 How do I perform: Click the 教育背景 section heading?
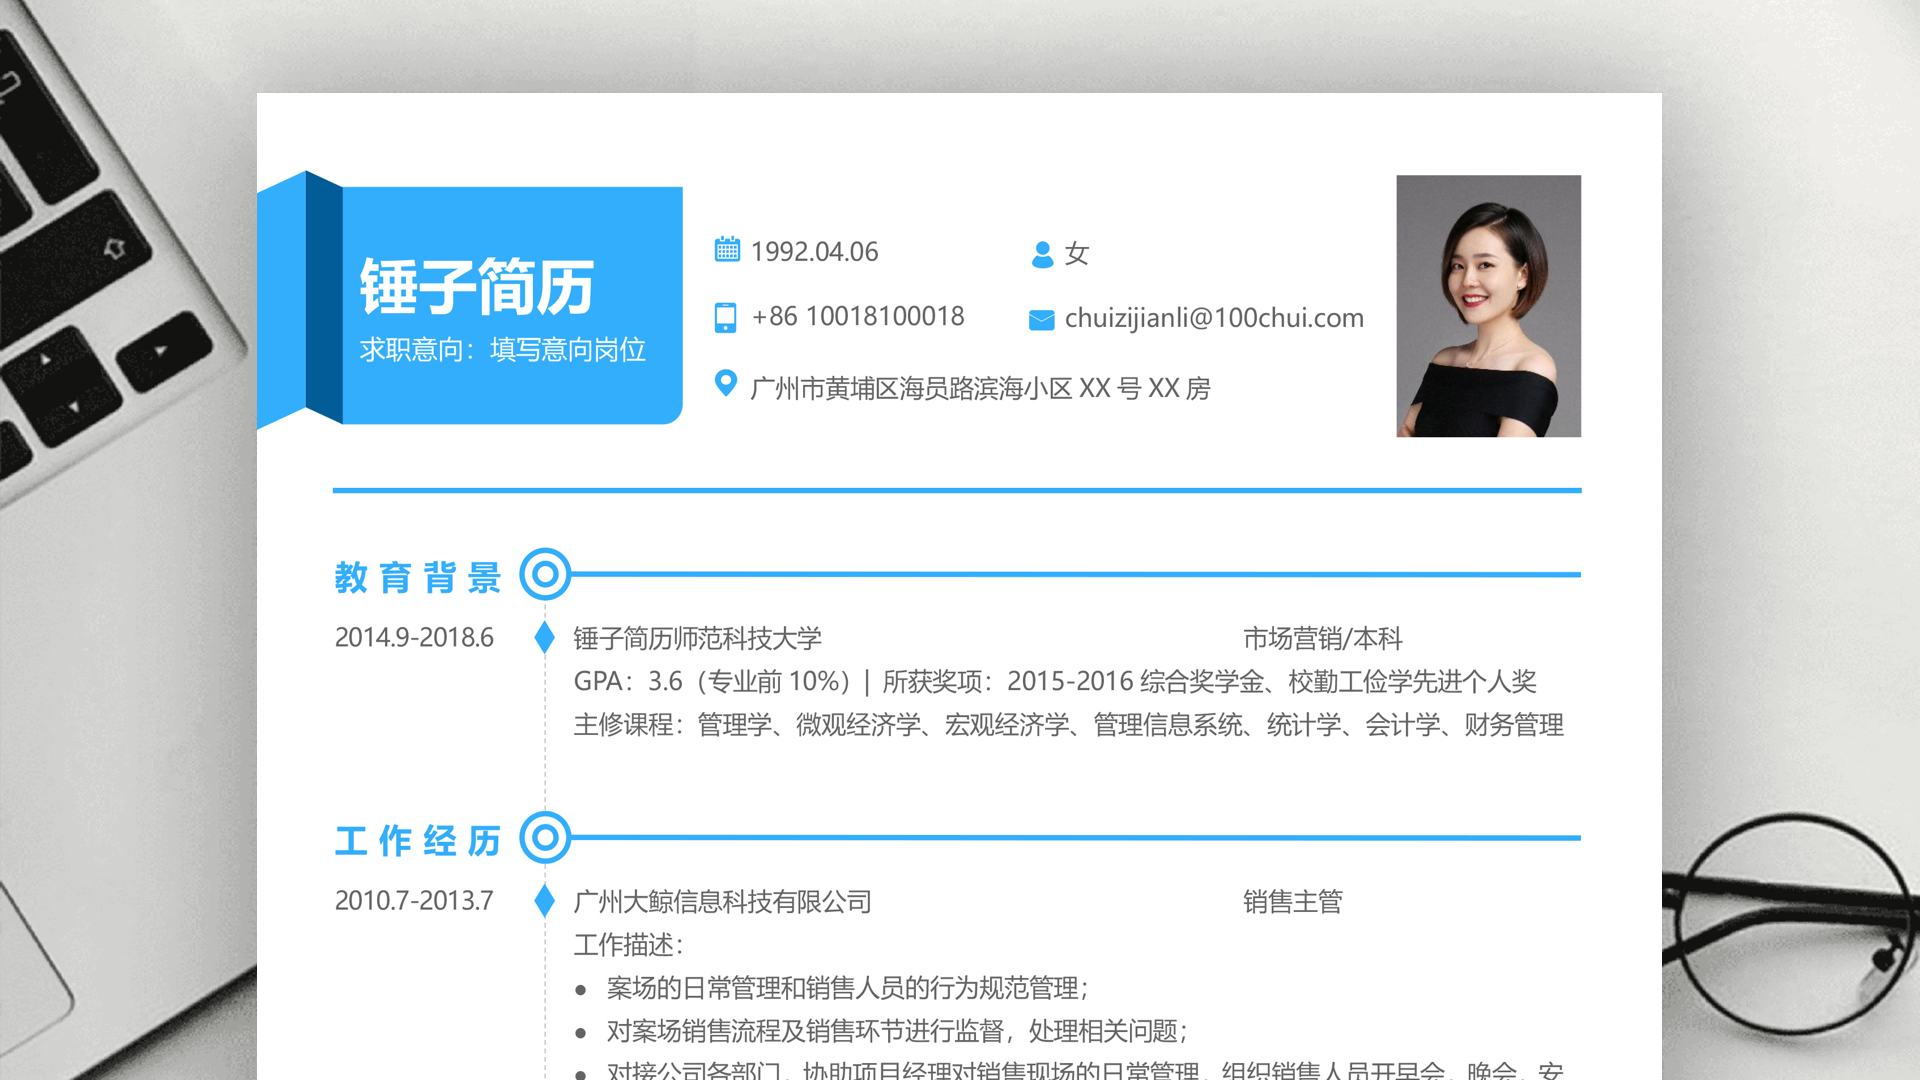pyautogui.click(x=418, y=577)
